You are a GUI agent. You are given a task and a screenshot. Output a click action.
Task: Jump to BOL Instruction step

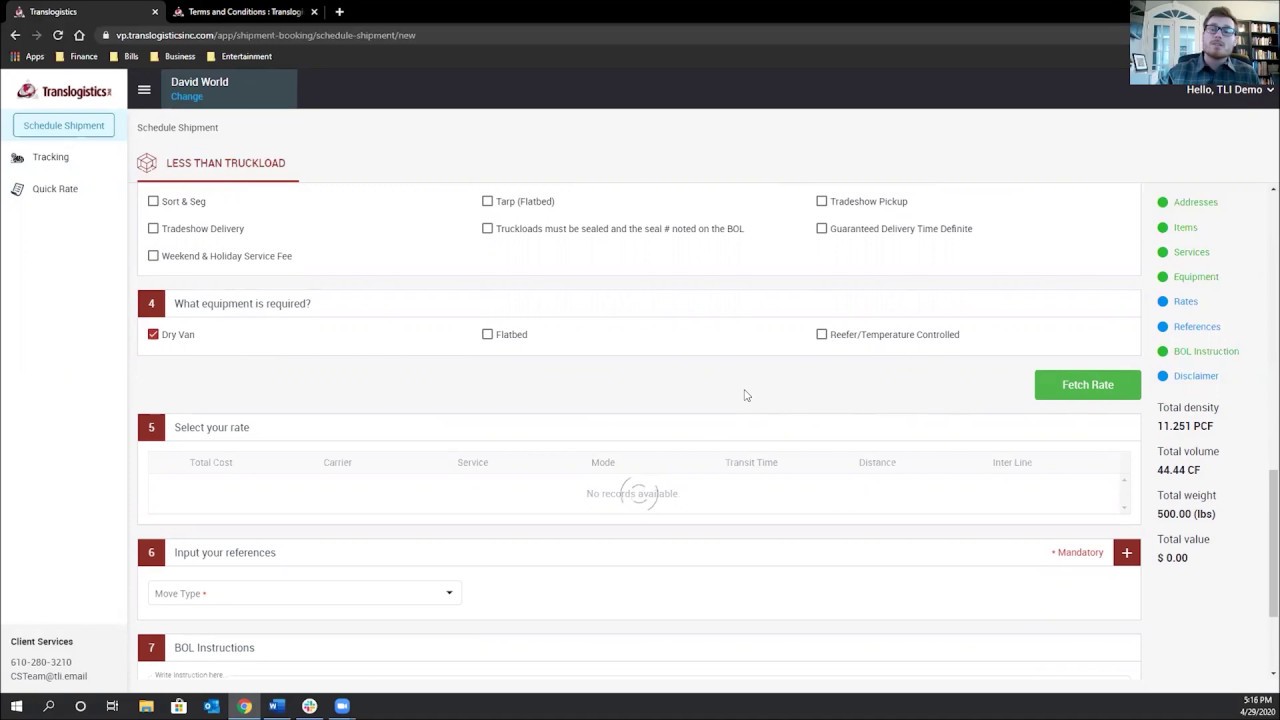(x=1206, y=351)
